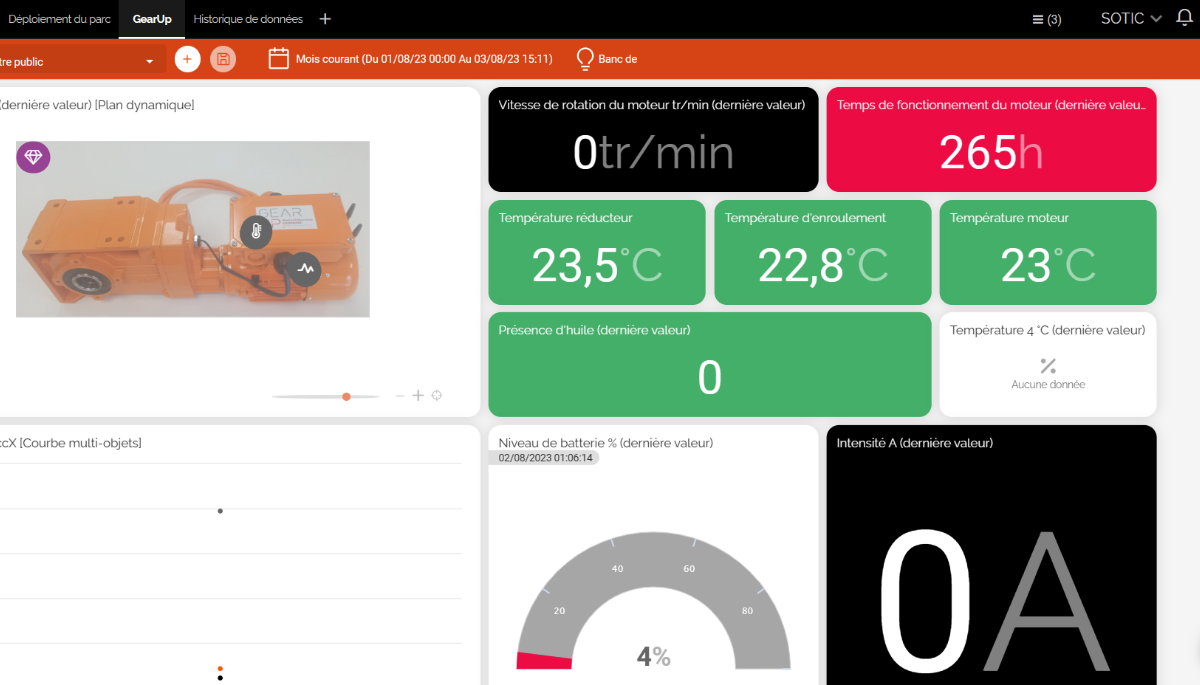This screenshot has height=685, width=1200.
Task: Click the lightbulb icon beside Banc de
Action: [585, 59]
